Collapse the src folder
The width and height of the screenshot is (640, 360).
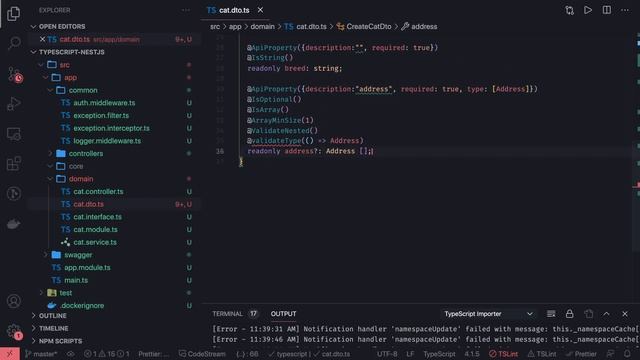(64, 65)
